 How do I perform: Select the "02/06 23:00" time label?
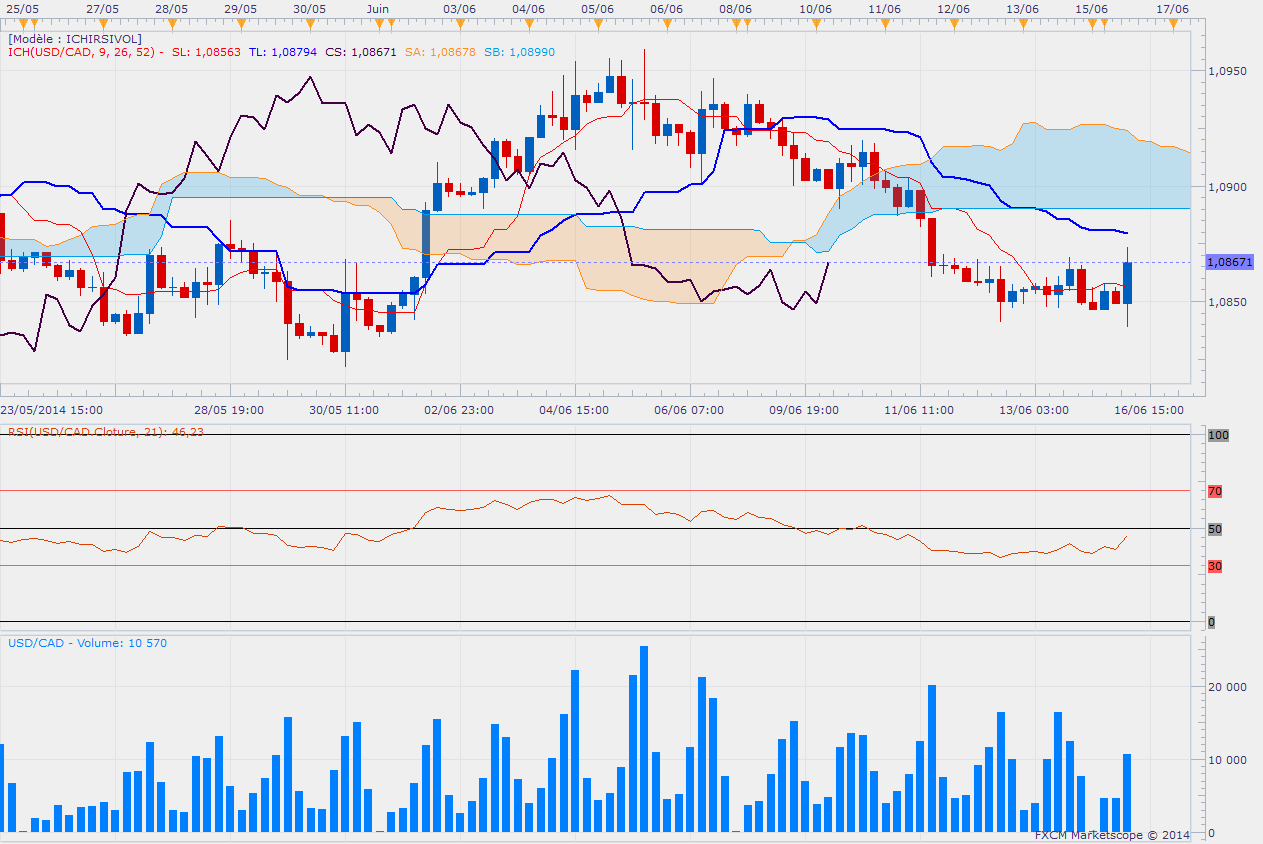pyautogui.click(x=459, y=410)
